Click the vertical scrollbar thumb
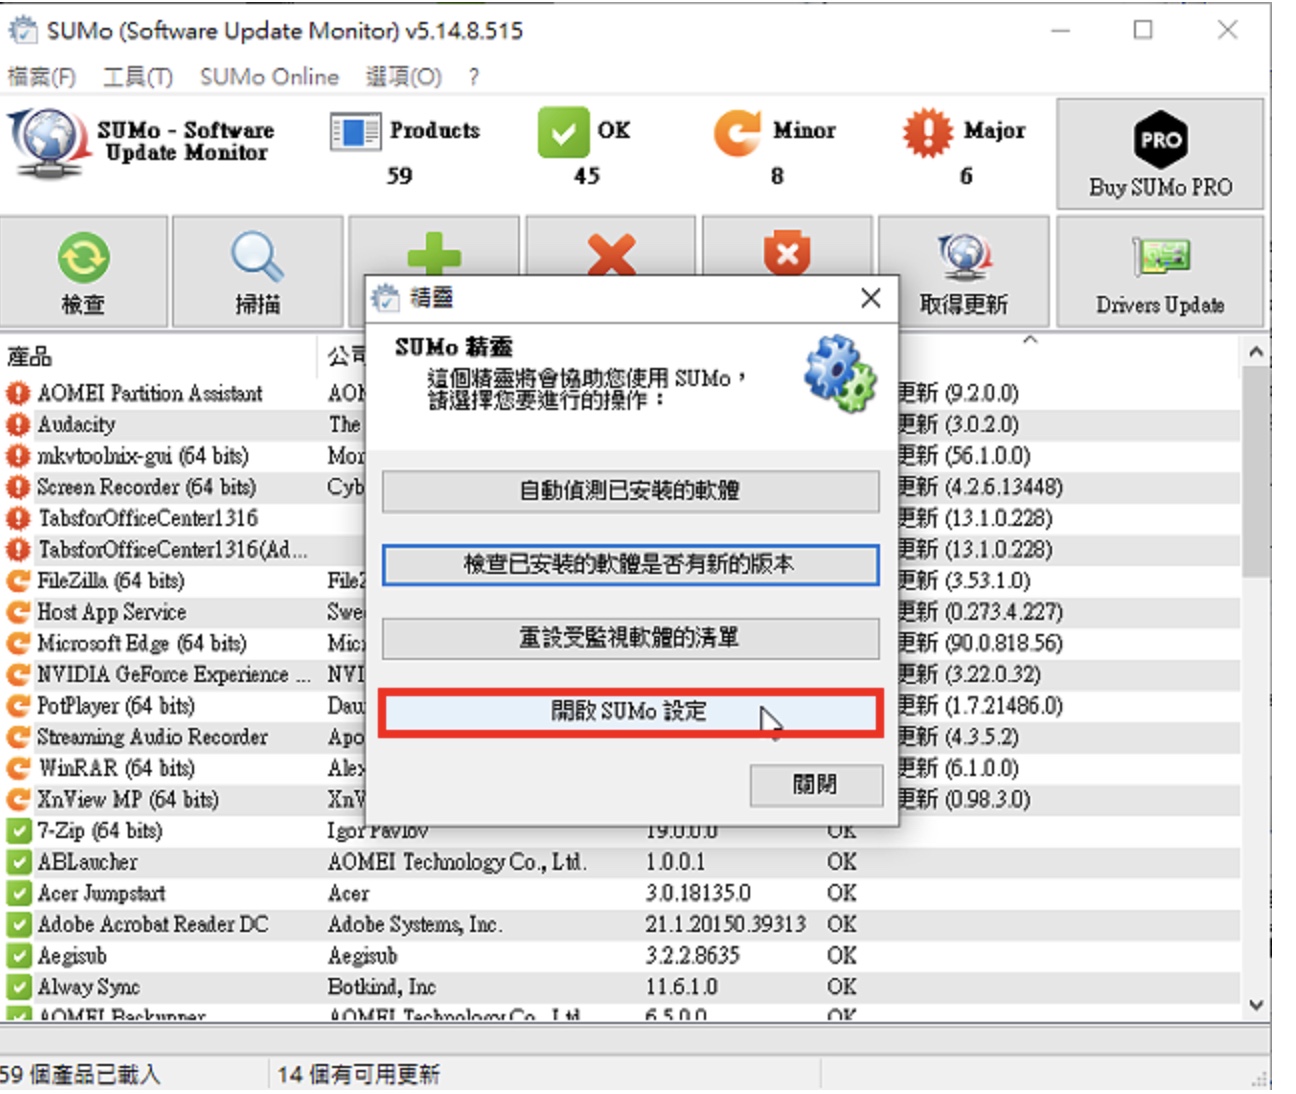 (x=1256, y=472)
